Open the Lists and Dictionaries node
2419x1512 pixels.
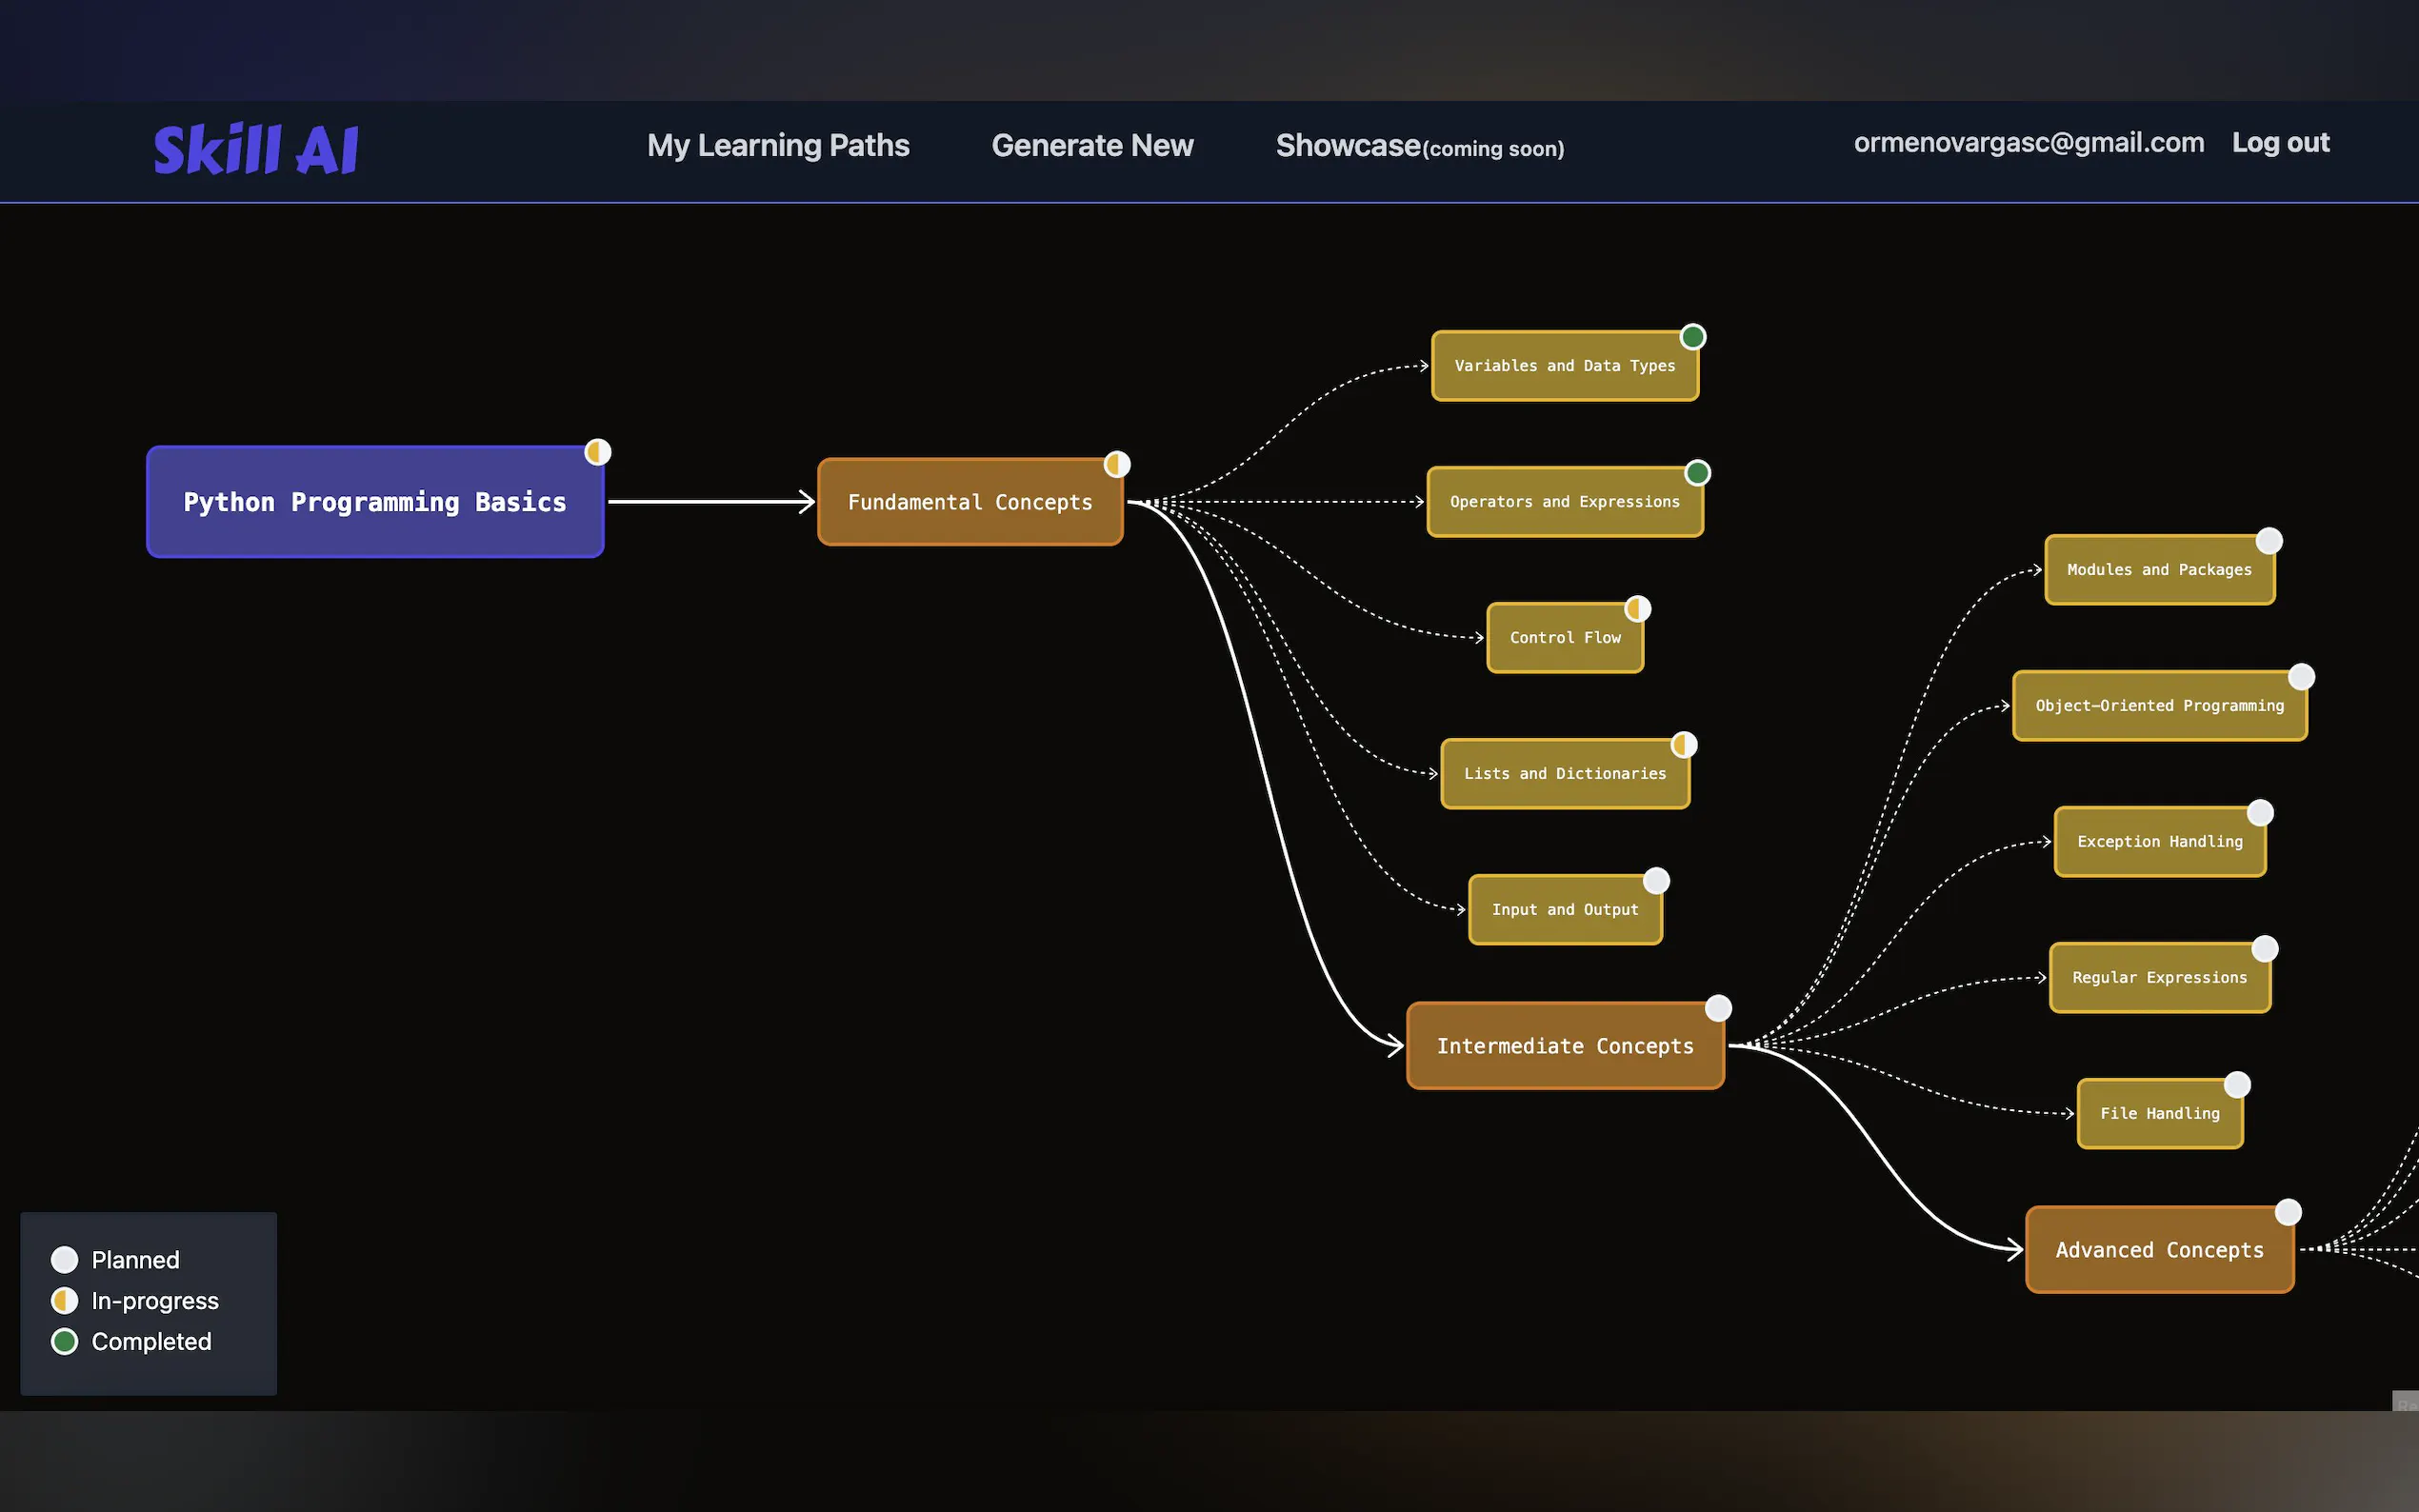coord(1565,774)
